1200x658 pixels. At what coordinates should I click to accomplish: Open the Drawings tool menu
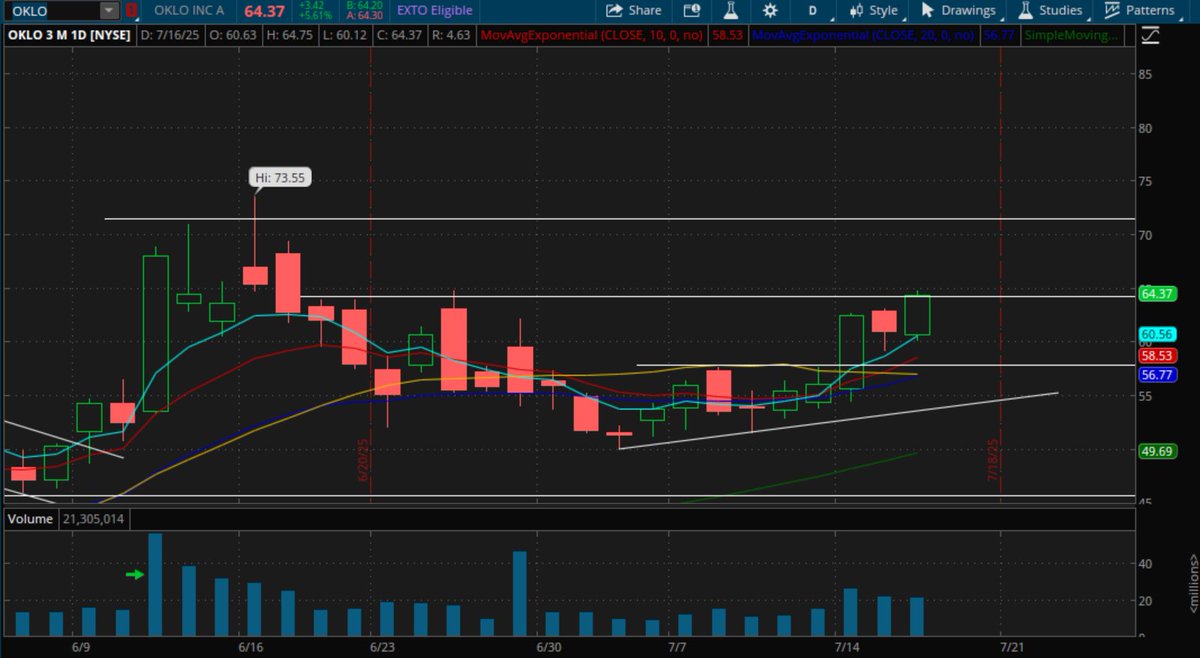[958, 11]
